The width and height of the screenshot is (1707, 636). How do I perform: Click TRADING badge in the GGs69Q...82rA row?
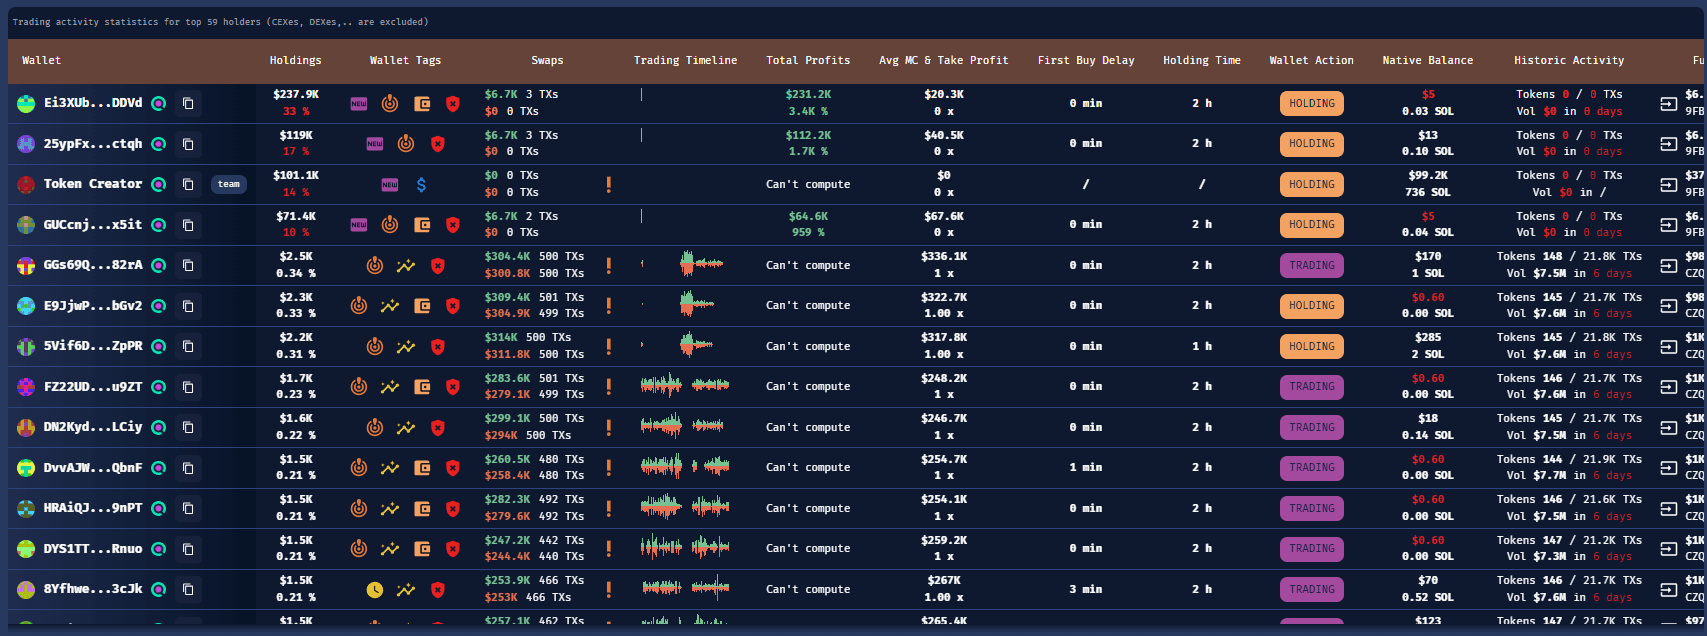1311,266
